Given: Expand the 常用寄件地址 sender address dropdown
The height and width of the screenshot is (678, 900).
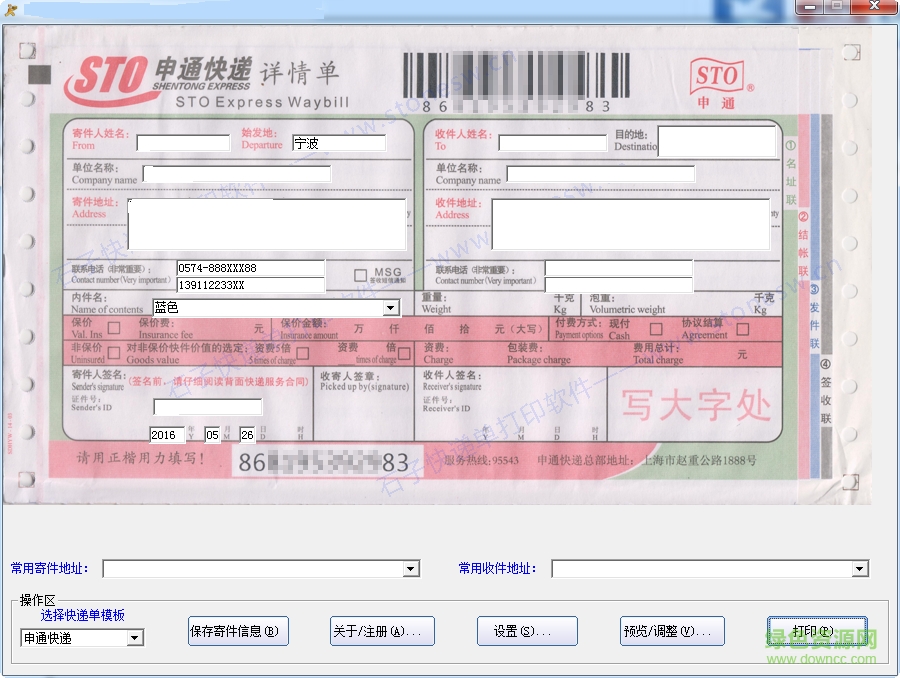Looking at the screenshot, I should pos(409,568).
